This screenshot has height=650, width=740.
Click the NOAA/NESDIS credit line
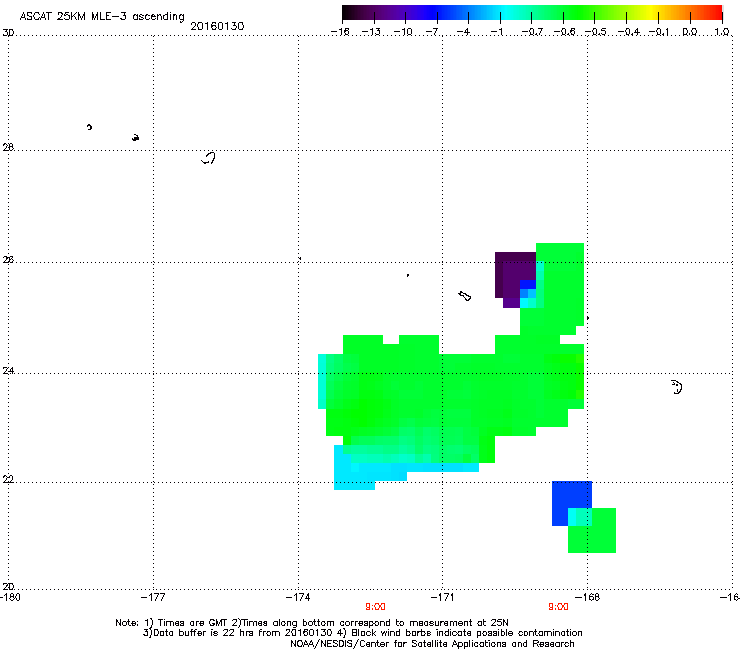pos(432,644)
